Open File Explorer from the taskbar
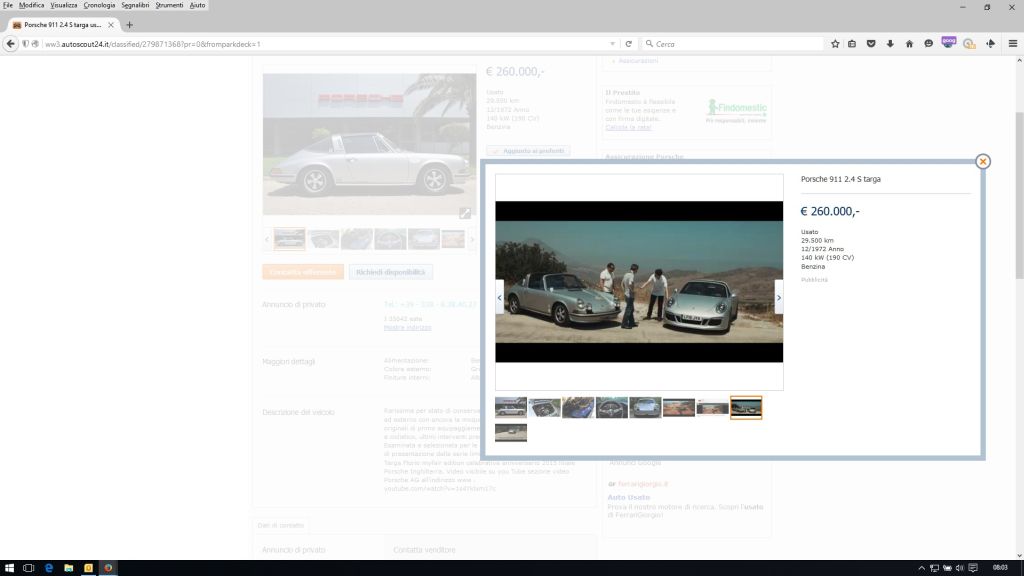 click(x=69, y=568)
